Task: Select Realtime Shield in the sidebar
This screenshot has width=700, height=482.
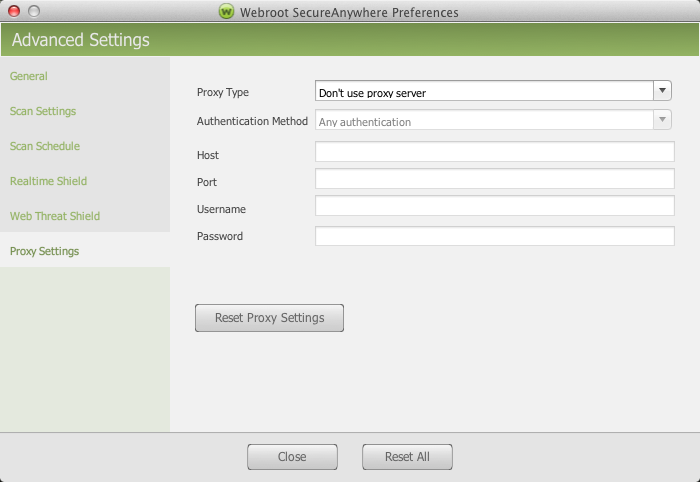Action: pyautogui.click(x=48, y=181)
